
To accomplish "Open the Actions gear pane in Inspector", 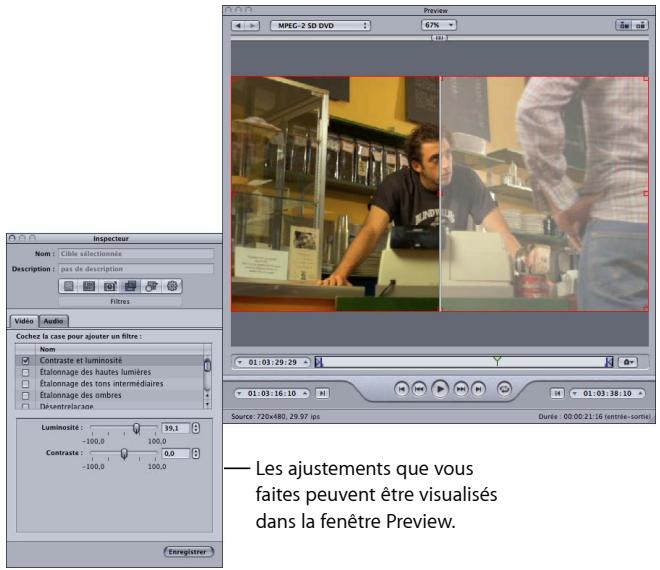I will pos(172,286).
